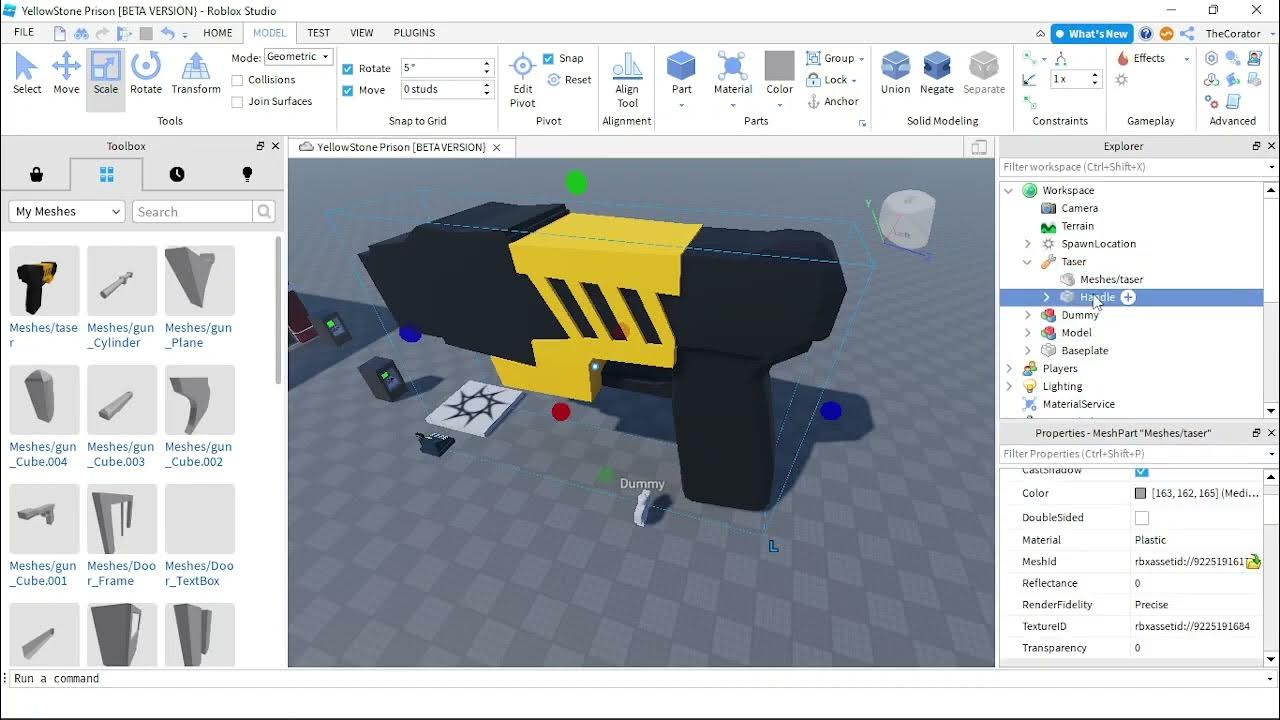Open the Meshes/gun_Plane toolbox item link
The height and width of the screenshot is (720, 1280).
point(198,335)
